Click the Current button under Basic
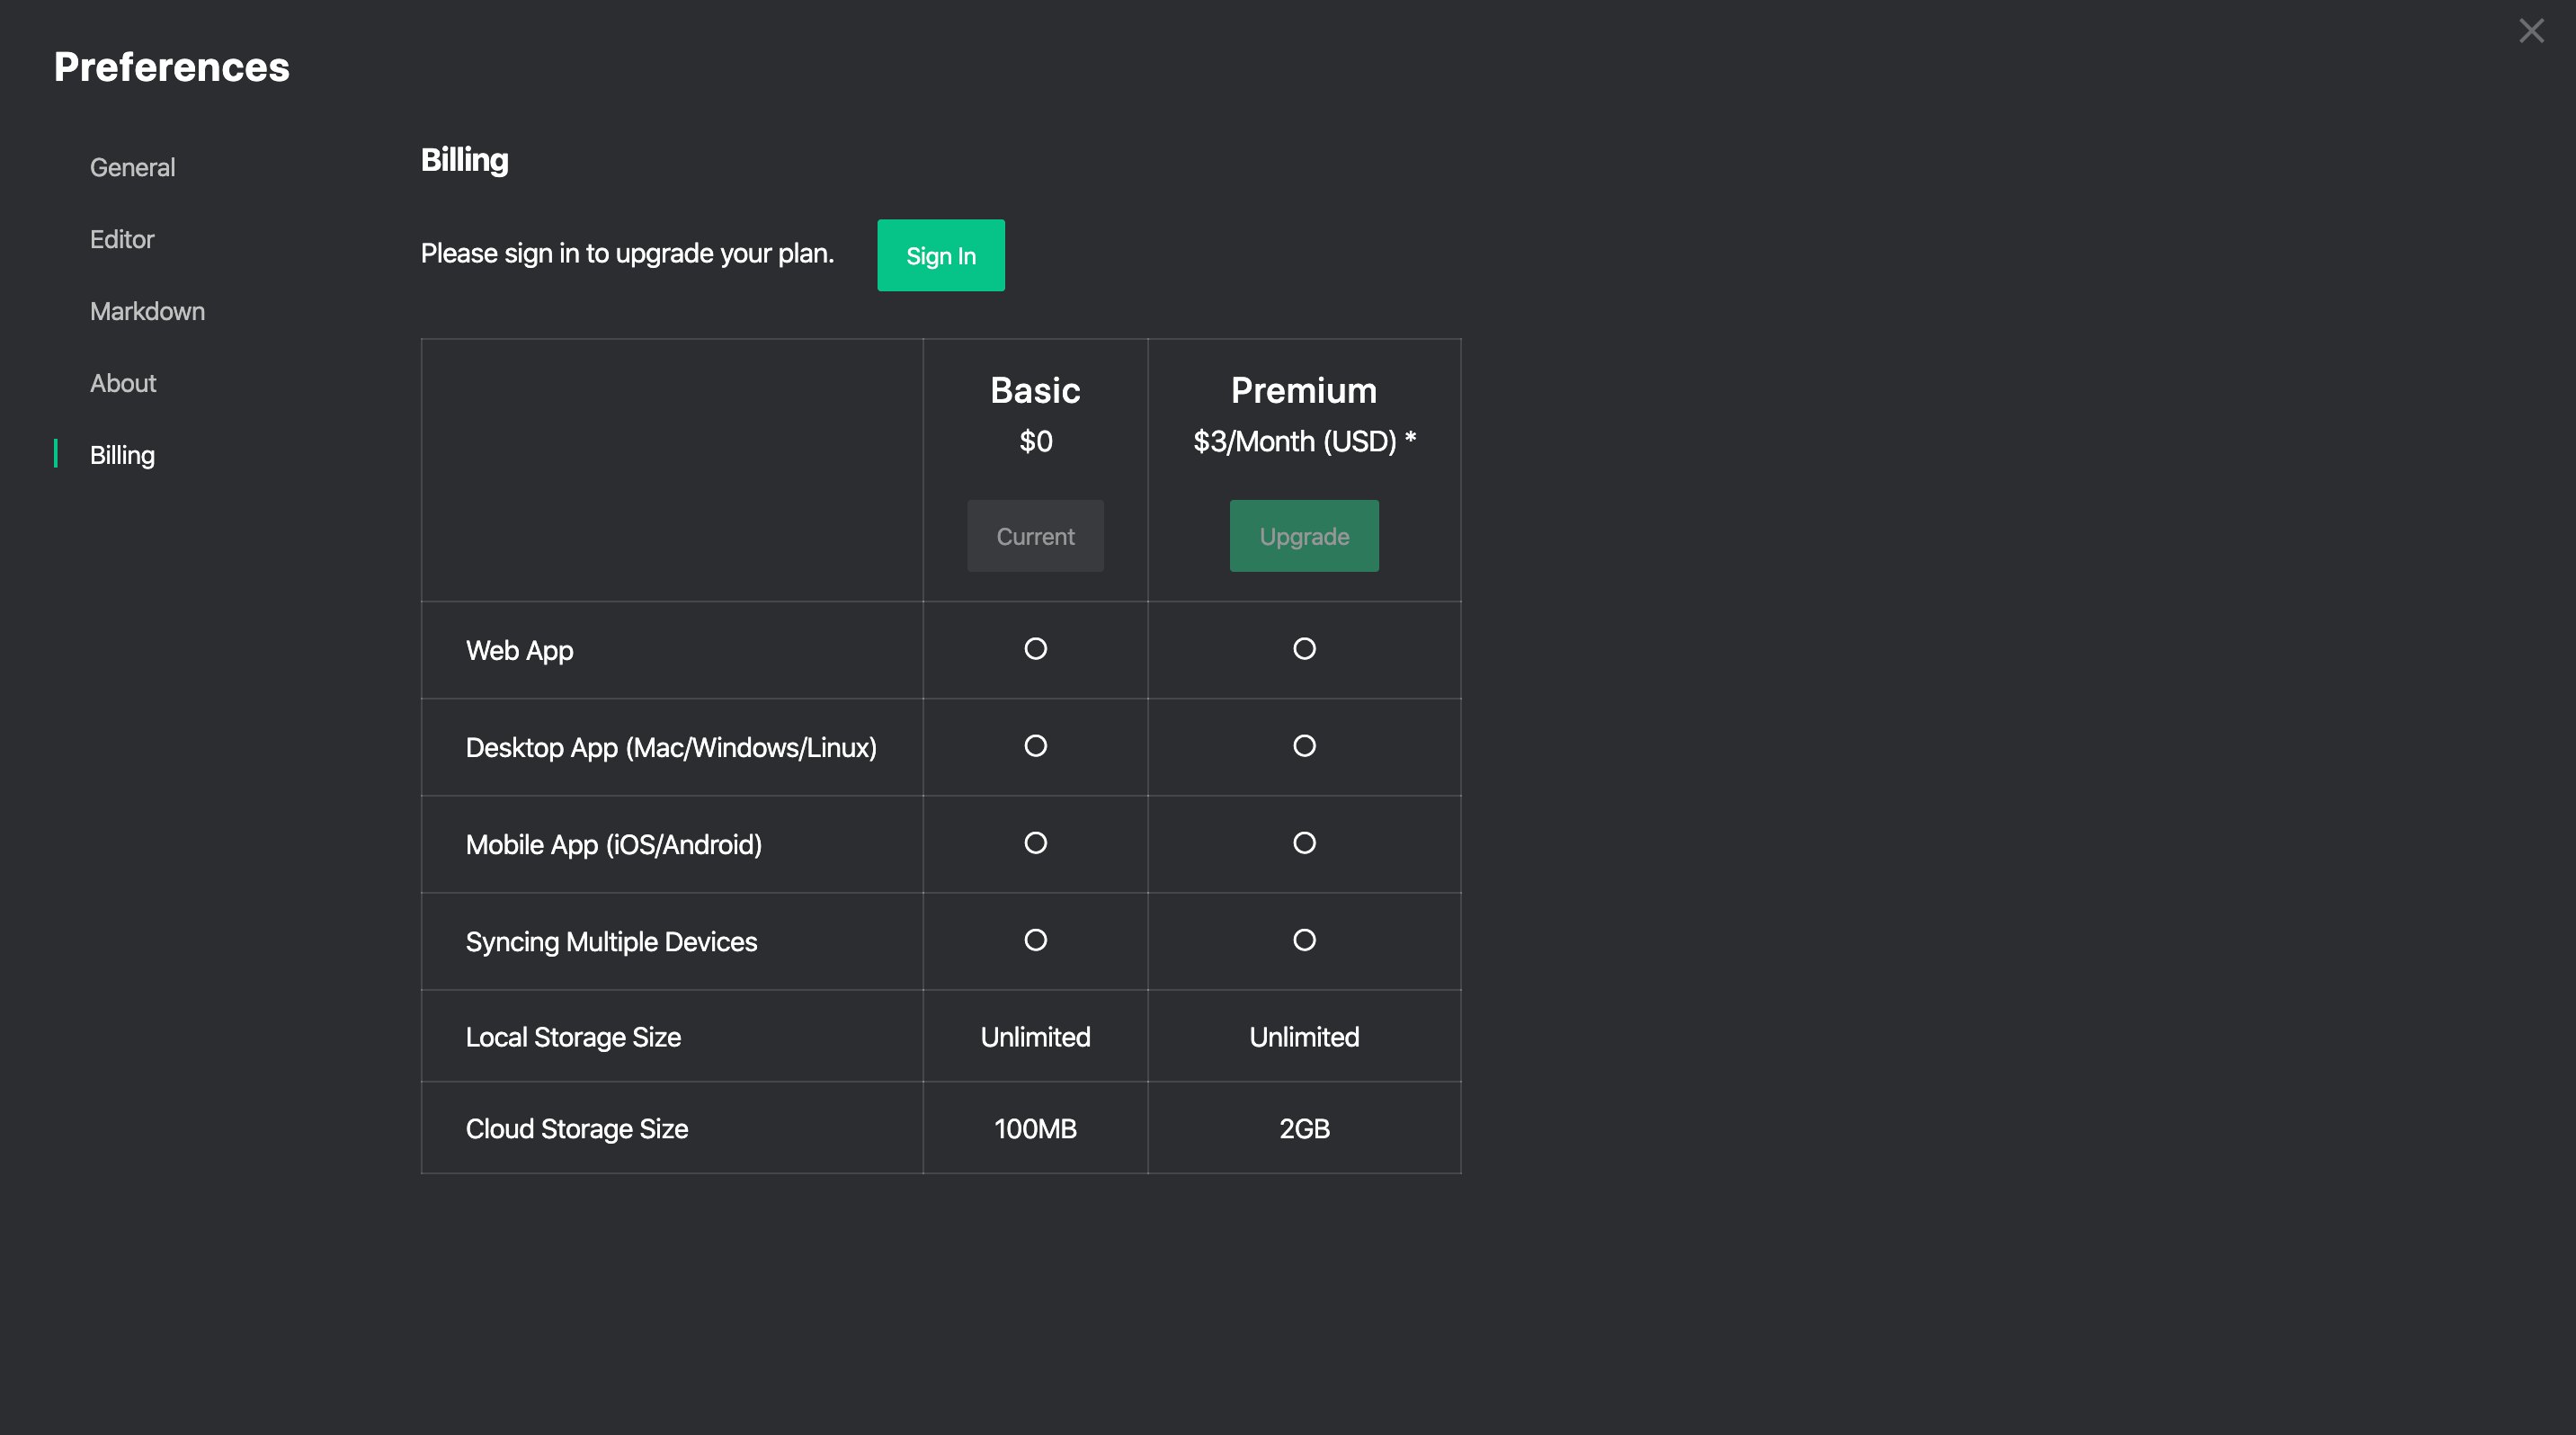The height and width of the screenshot is (1435, 2576). (x=1035, y=536)
